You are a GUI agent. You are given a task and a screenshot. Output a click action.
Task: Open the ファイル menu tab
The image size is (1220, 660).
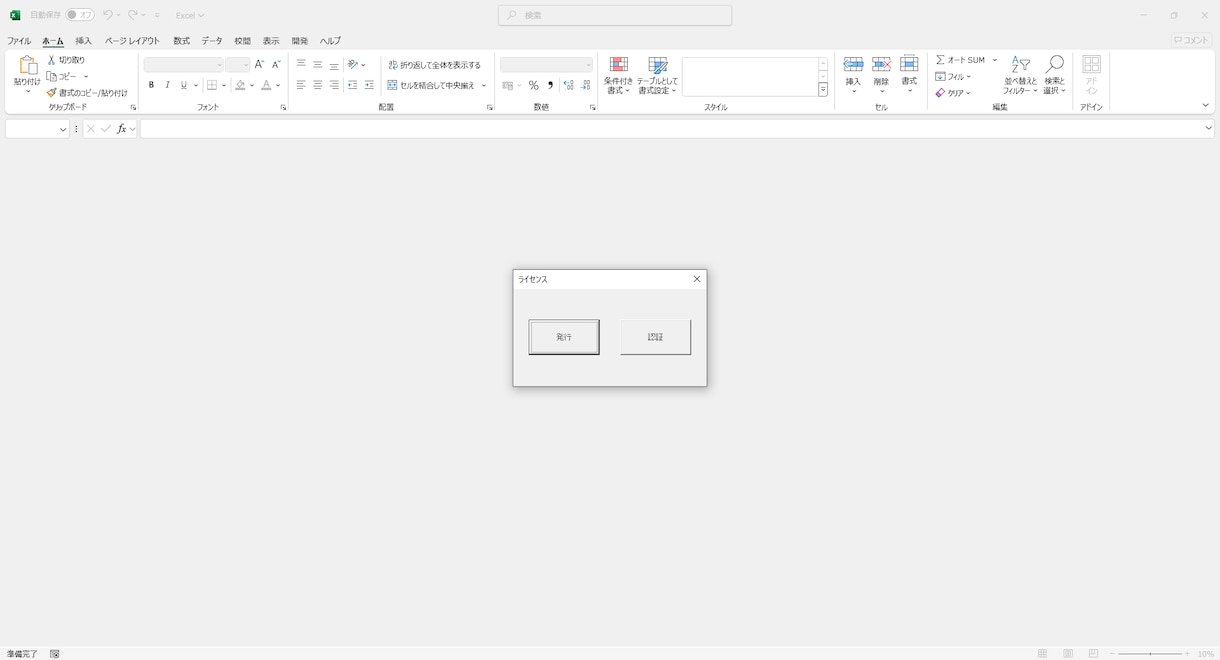tap(19, 41)
